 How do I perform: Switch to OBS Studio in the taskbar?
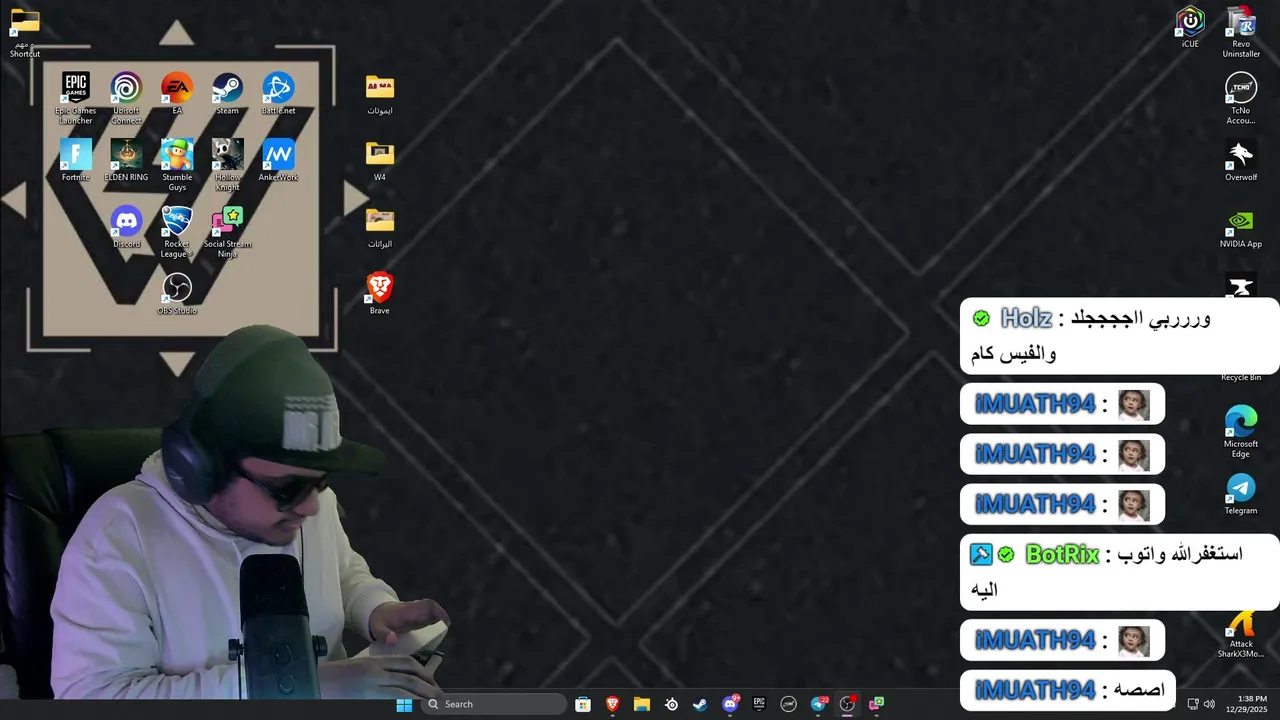[848, 704]
